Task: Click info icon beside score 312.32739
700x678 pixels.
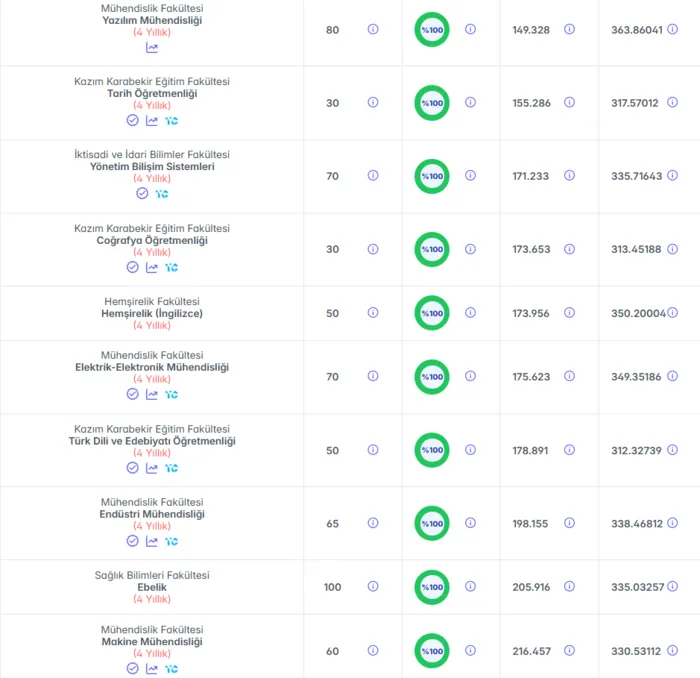Action: click(x=672, y=450)
